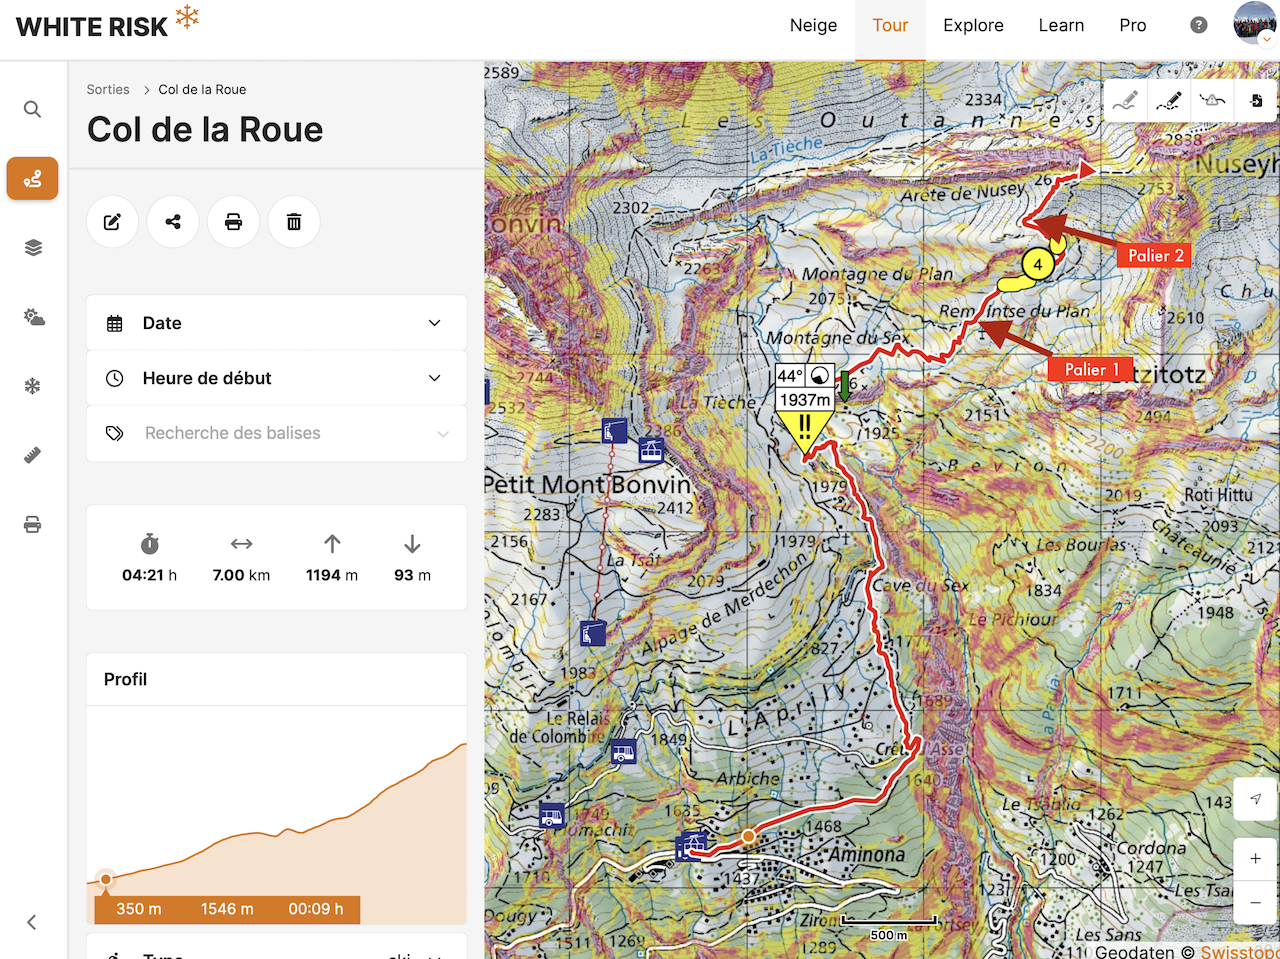1280x959 pixels.
Task: Open the weather panel in sidebar
Action: tap(33, 317)
